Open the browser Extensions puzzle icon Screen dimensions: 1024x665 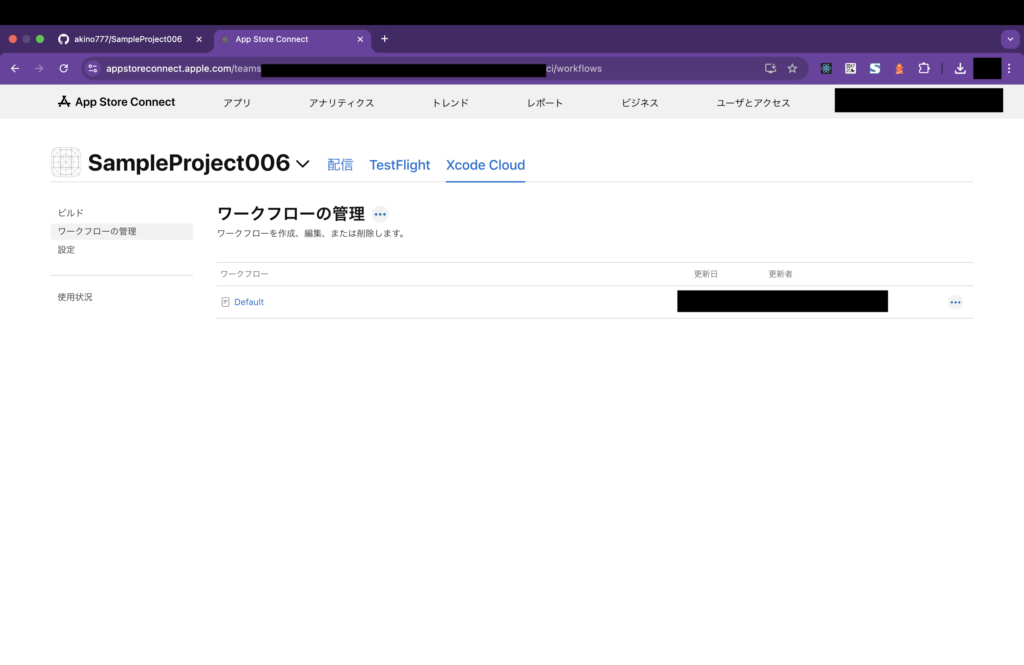pos(924,68)
